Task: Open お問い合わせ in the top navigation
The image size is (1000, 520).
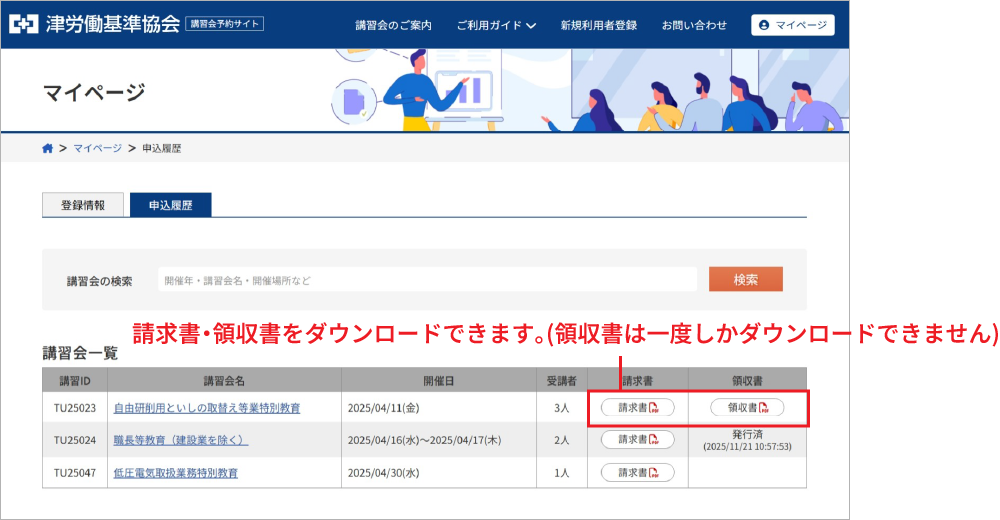Action: tap(694, 25)
